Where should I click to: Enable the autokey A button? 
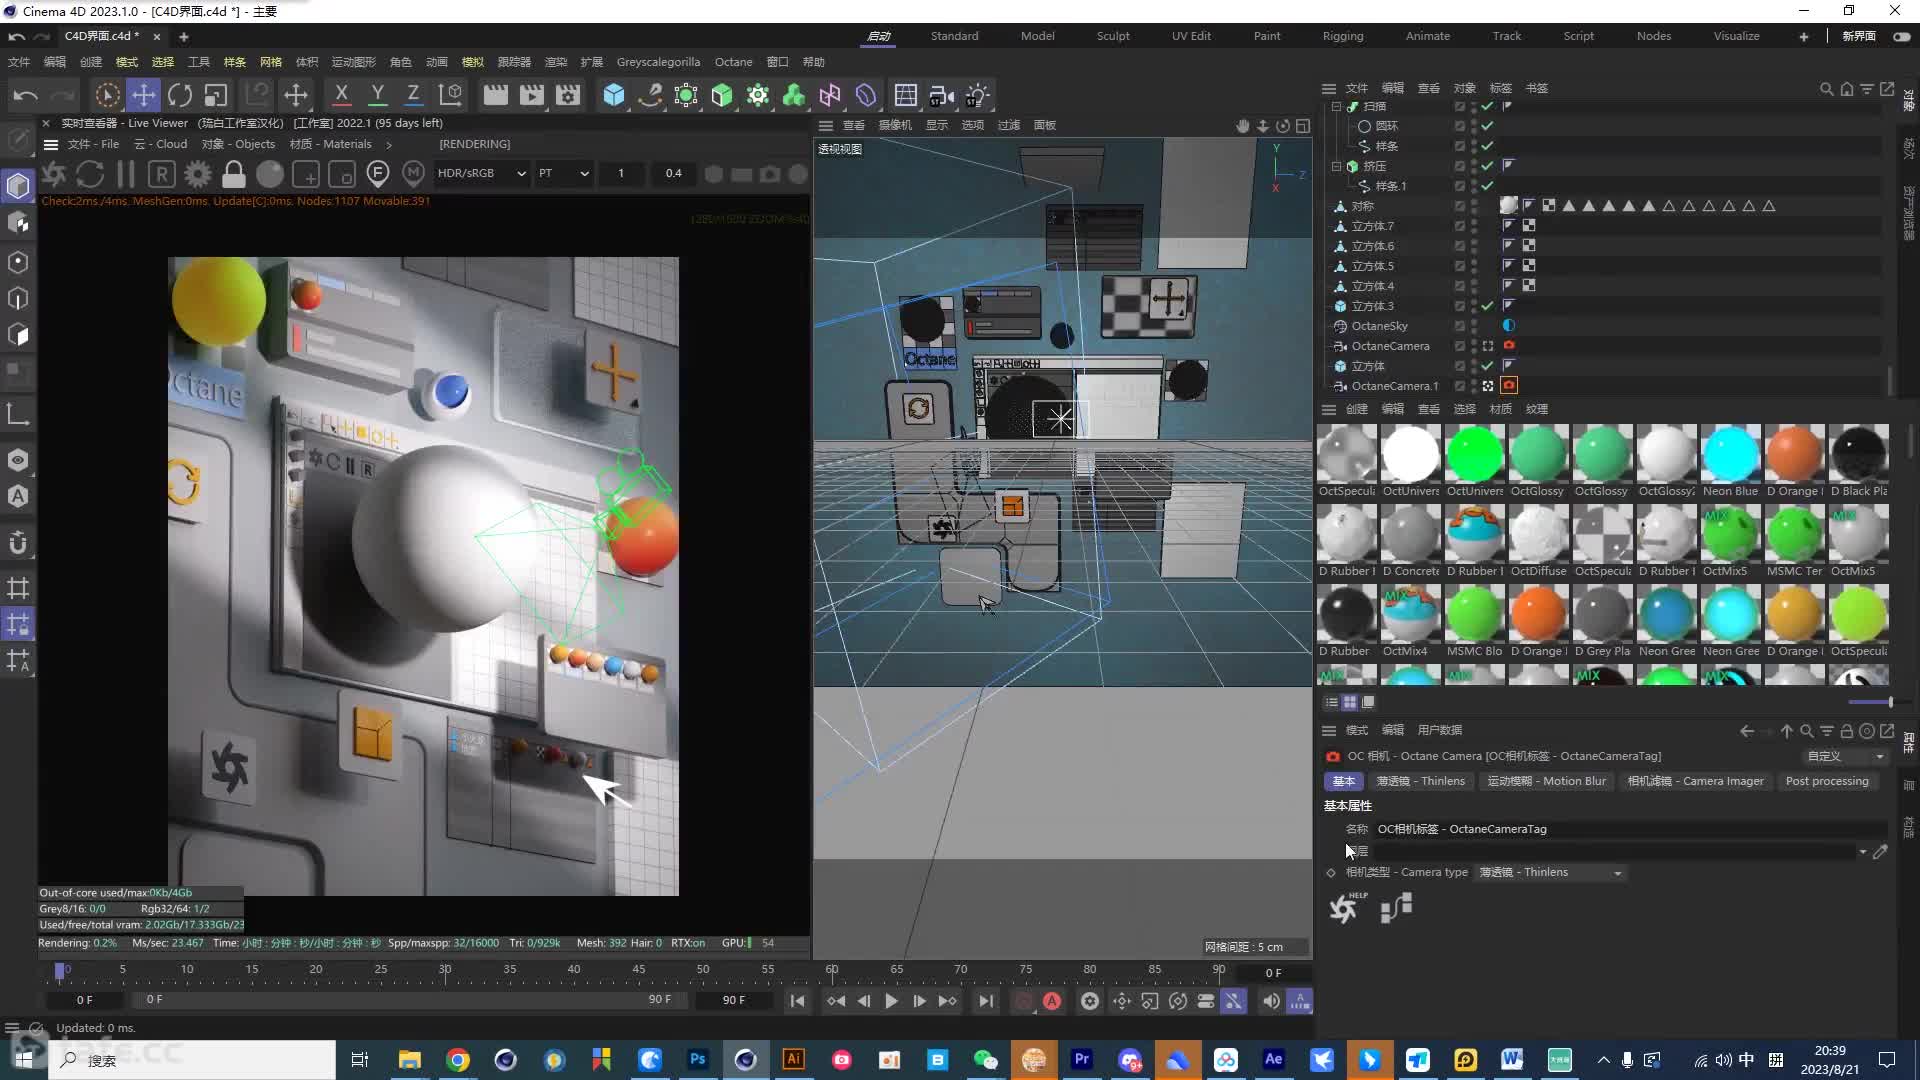coord(1052,1001)
